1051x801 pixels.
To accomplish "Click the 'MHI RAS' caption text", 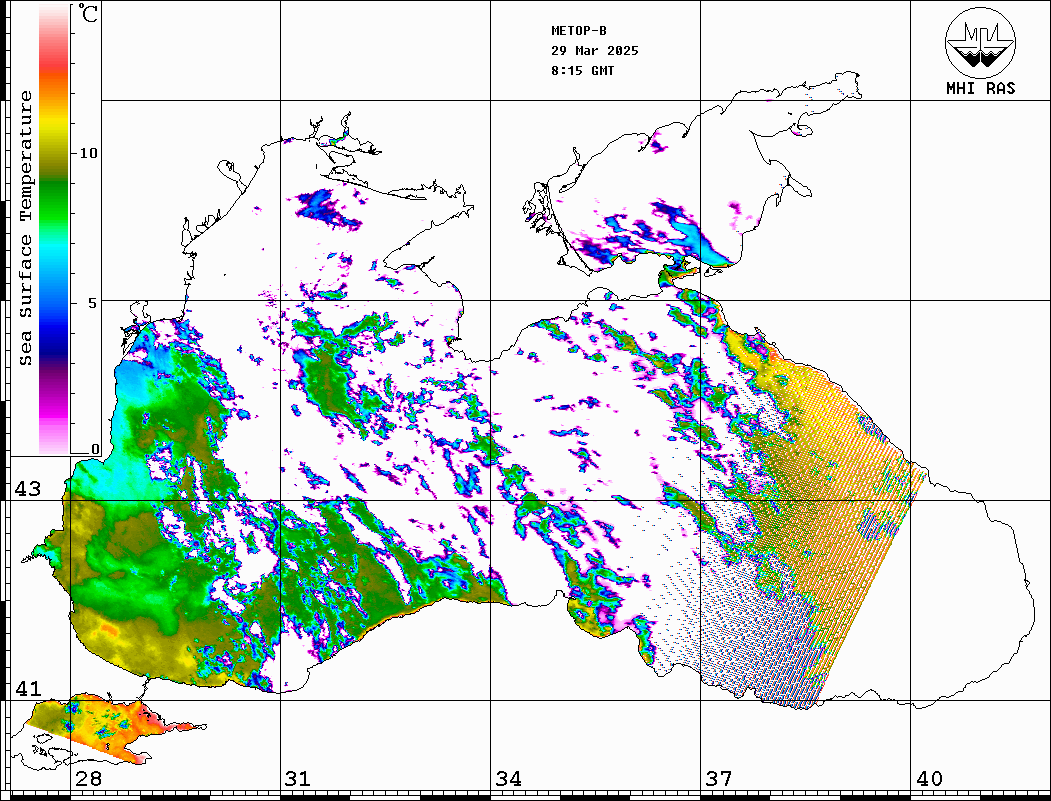I will tap(980, 88).
